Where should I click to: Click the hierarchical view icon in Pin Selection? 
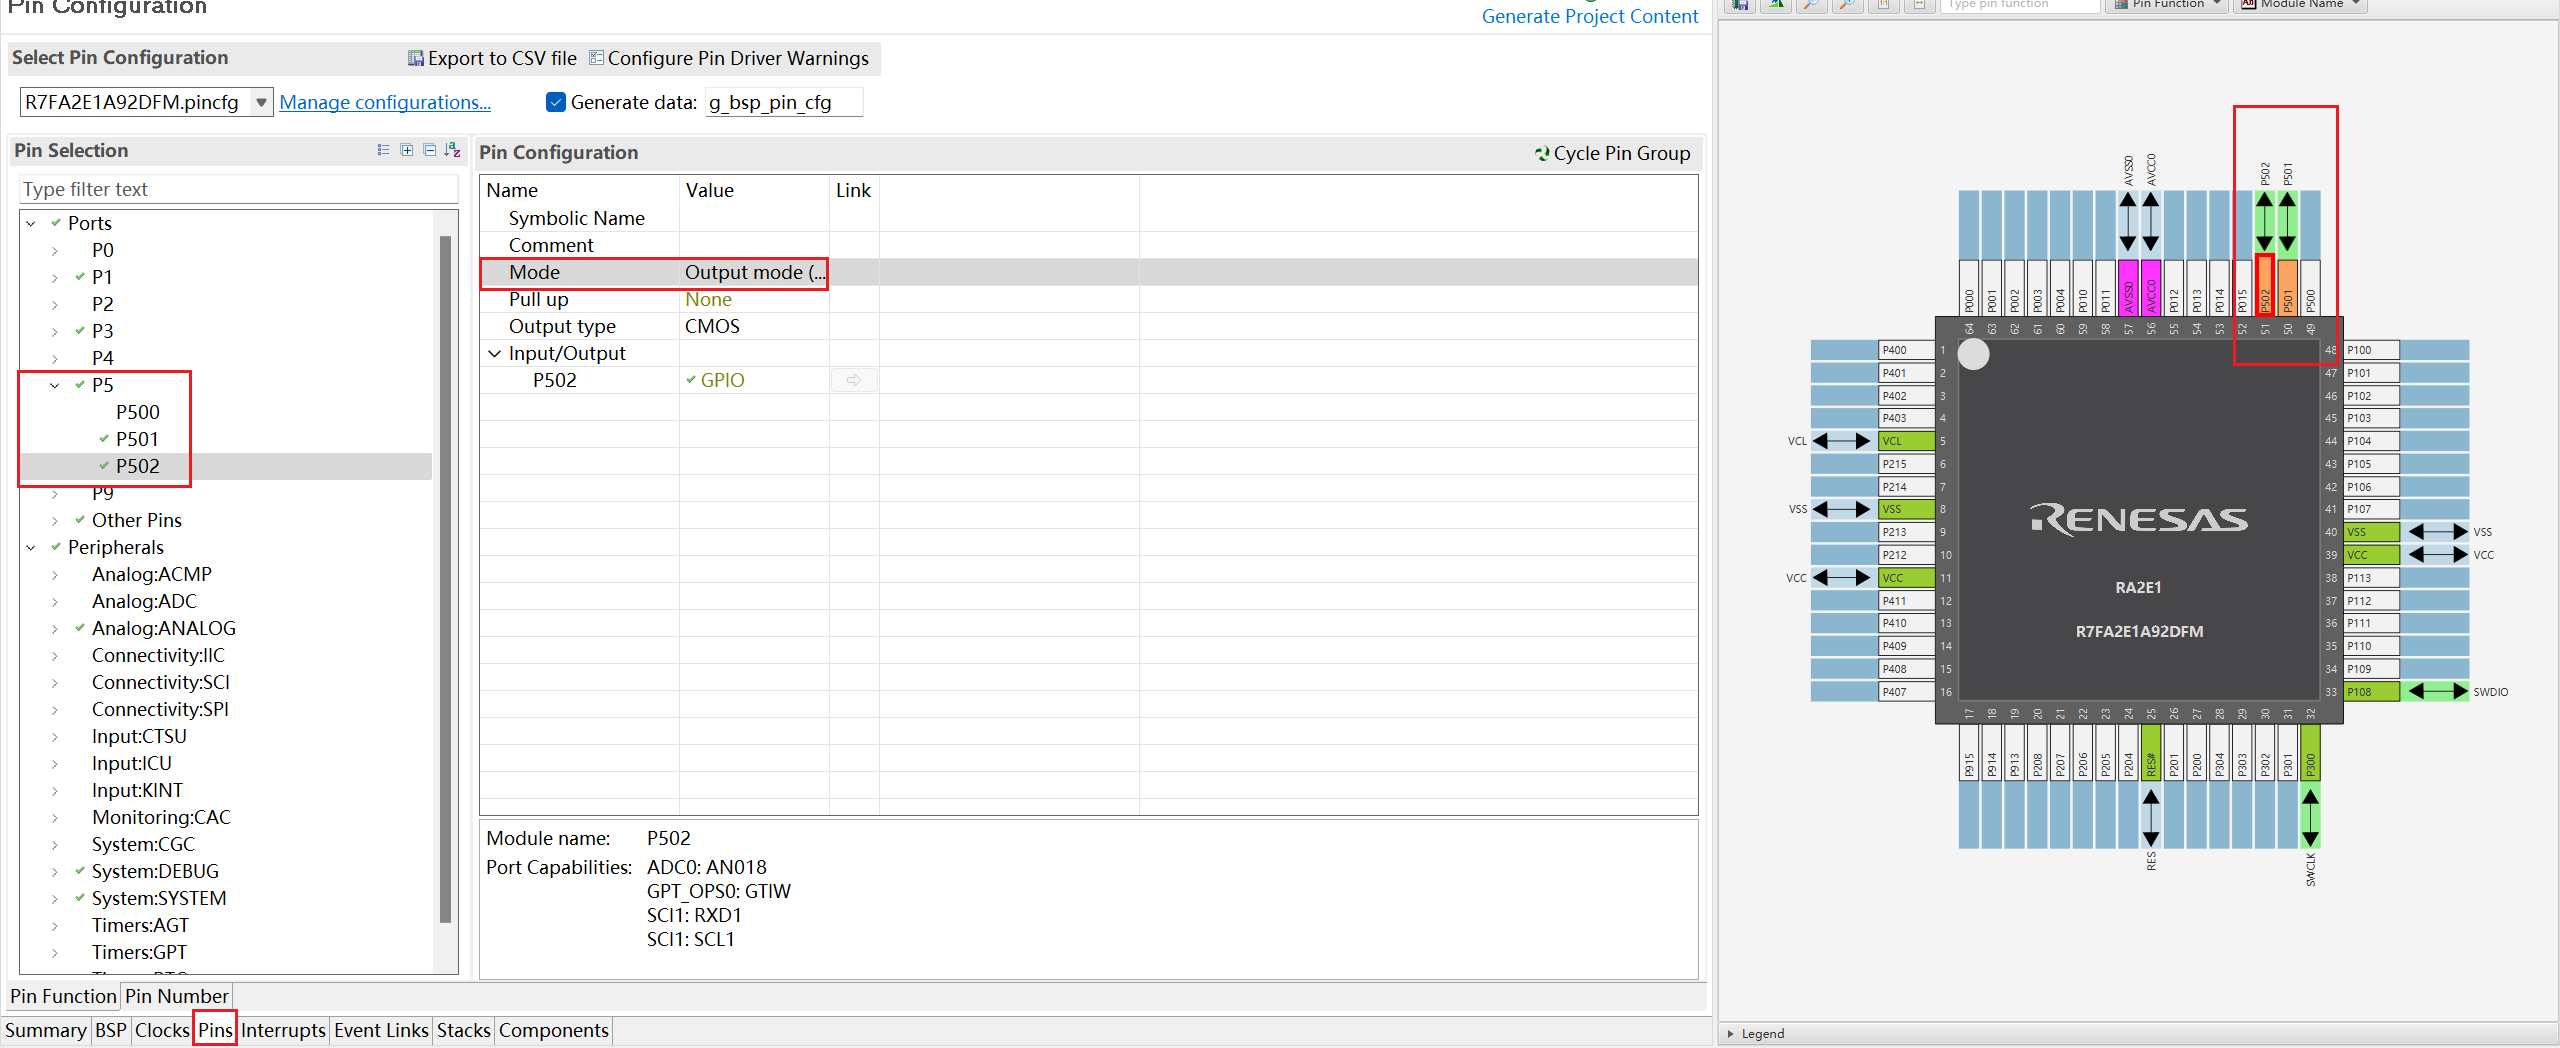(x=383, y=150)
